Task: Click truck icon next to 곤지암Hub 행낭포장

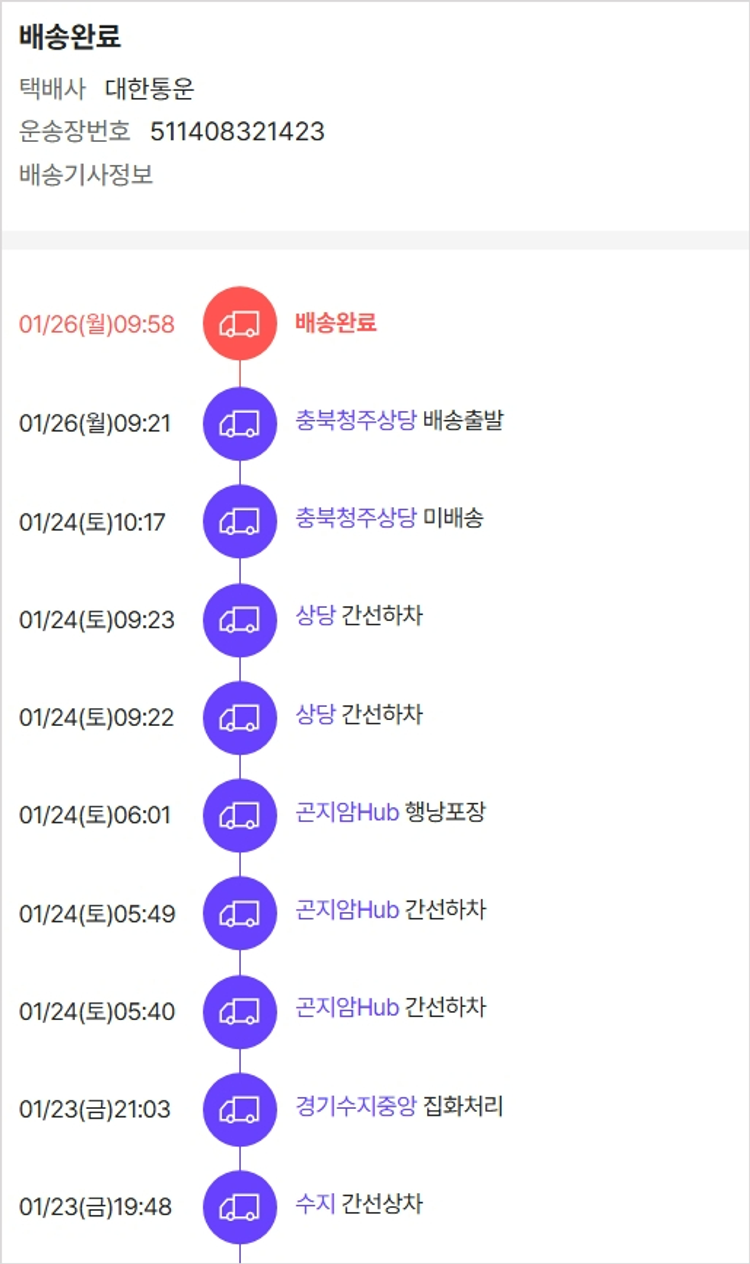Action: tap(240, 814)
